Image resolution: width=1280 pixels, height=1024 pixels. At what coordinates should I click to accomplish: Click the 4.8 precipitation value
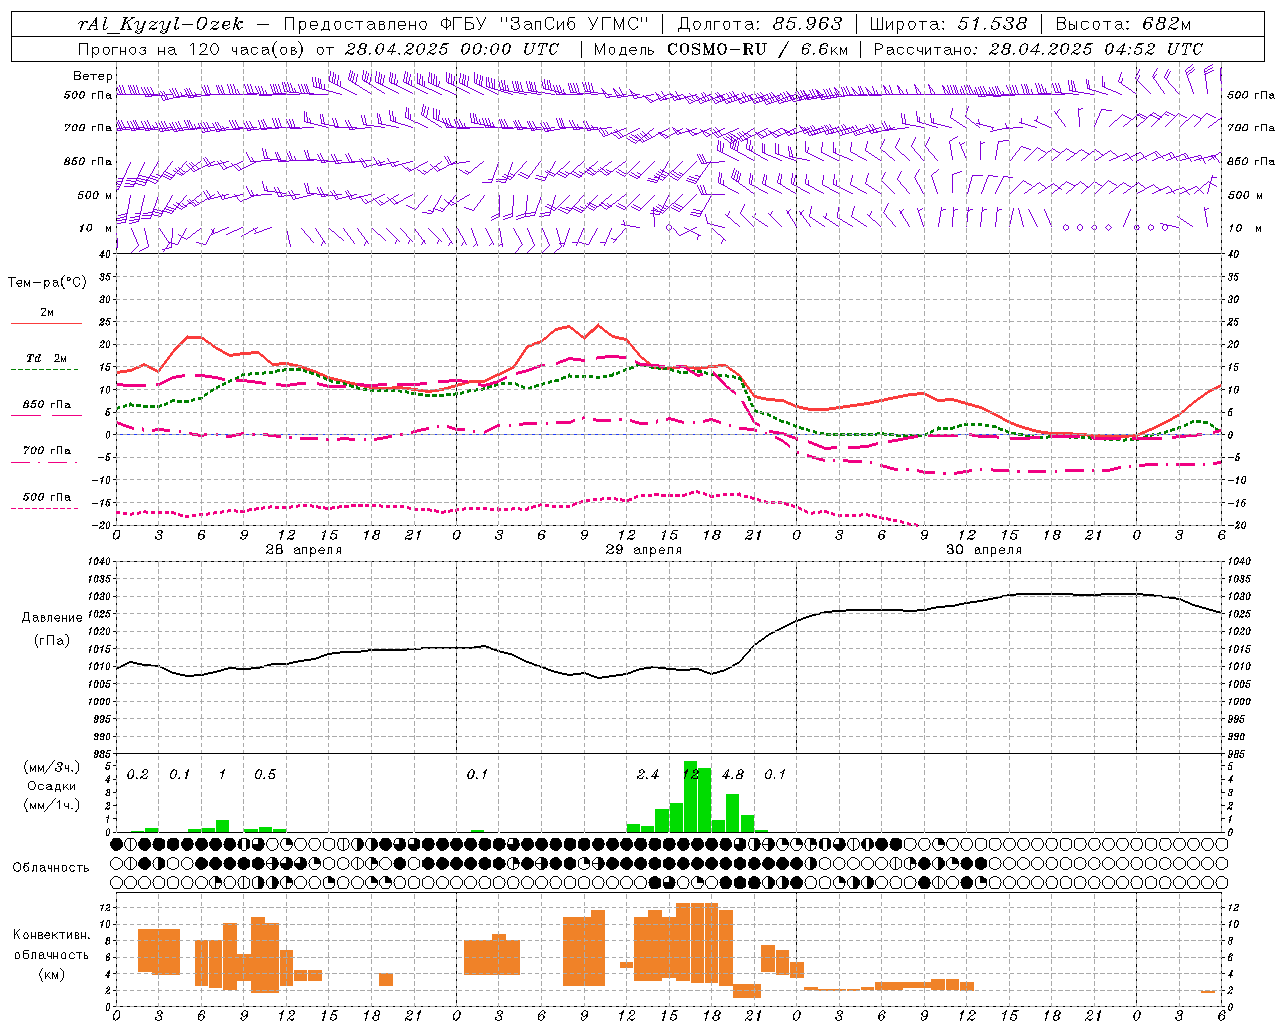click(733, 775)
